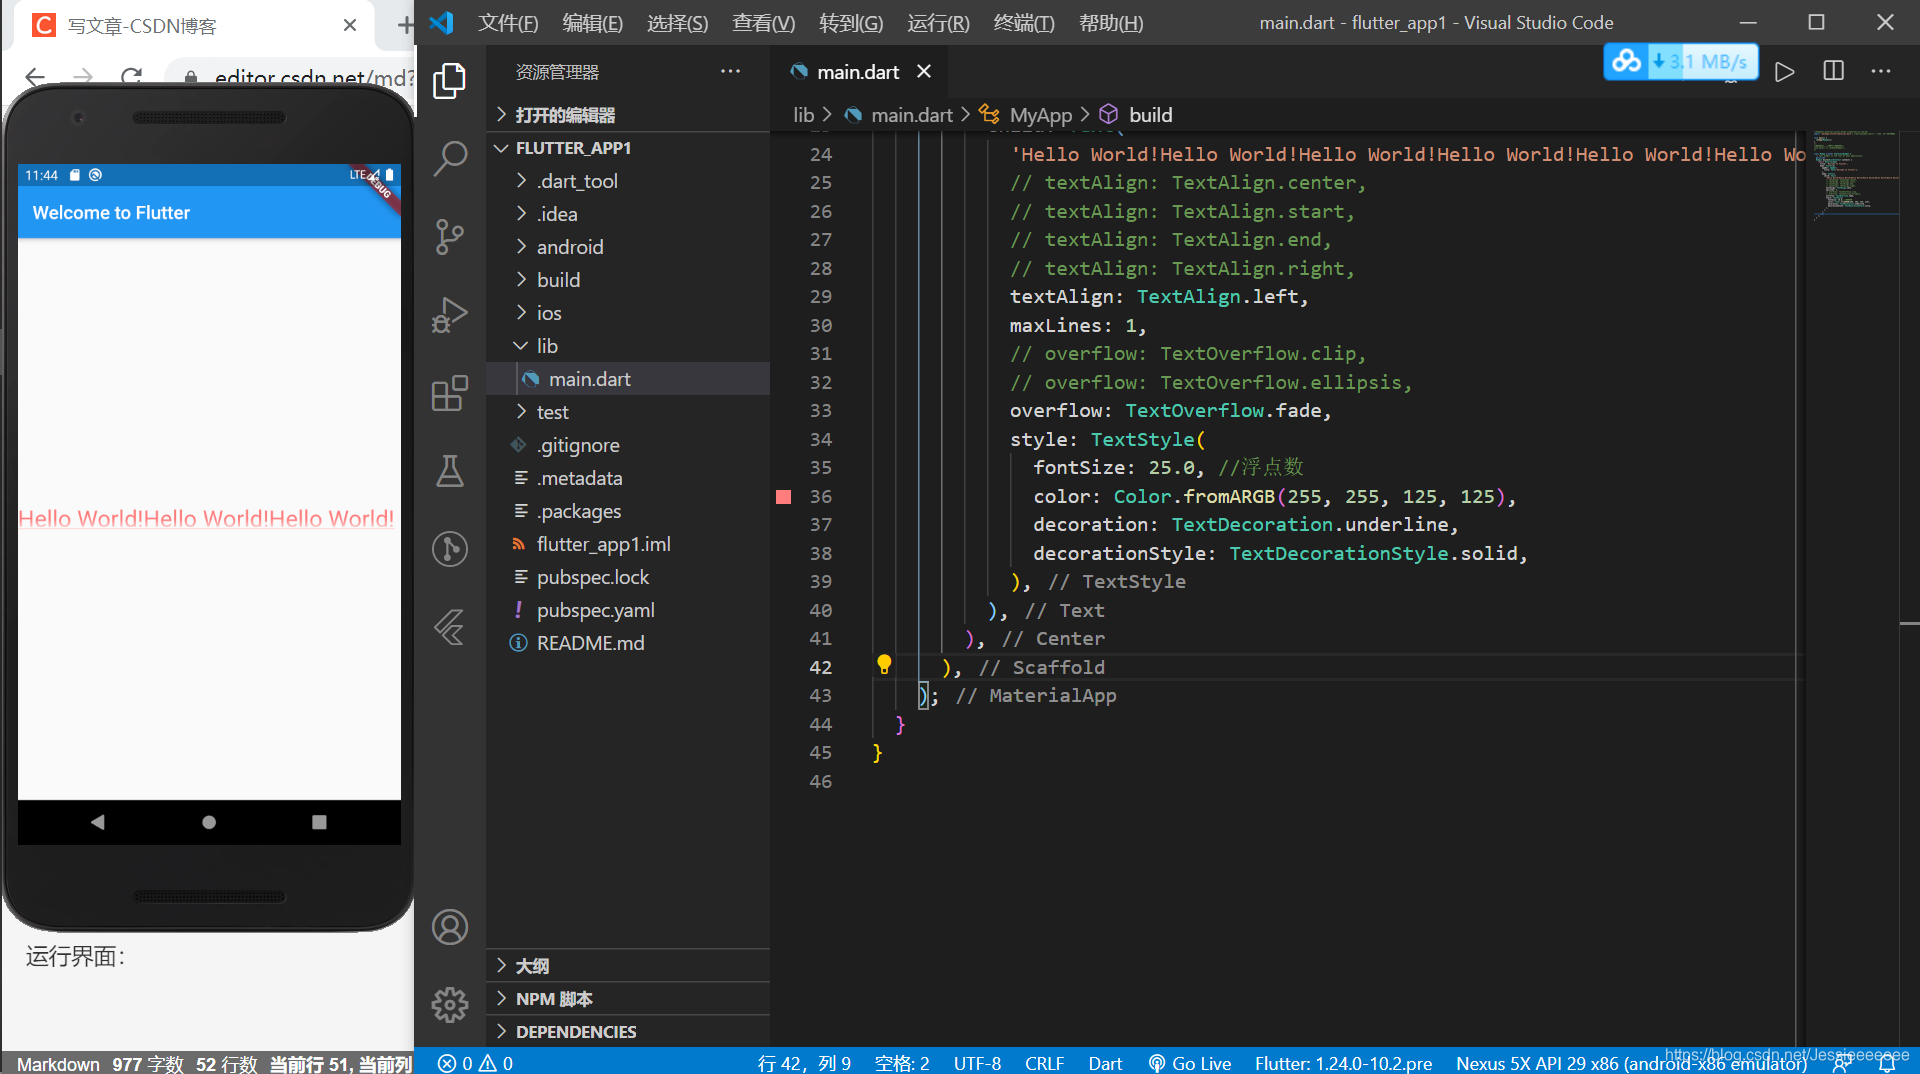Screen dimensions: 1920x1074
Task: Open Explorer panel more actions ellipsis
Action: tap(731, 71)
